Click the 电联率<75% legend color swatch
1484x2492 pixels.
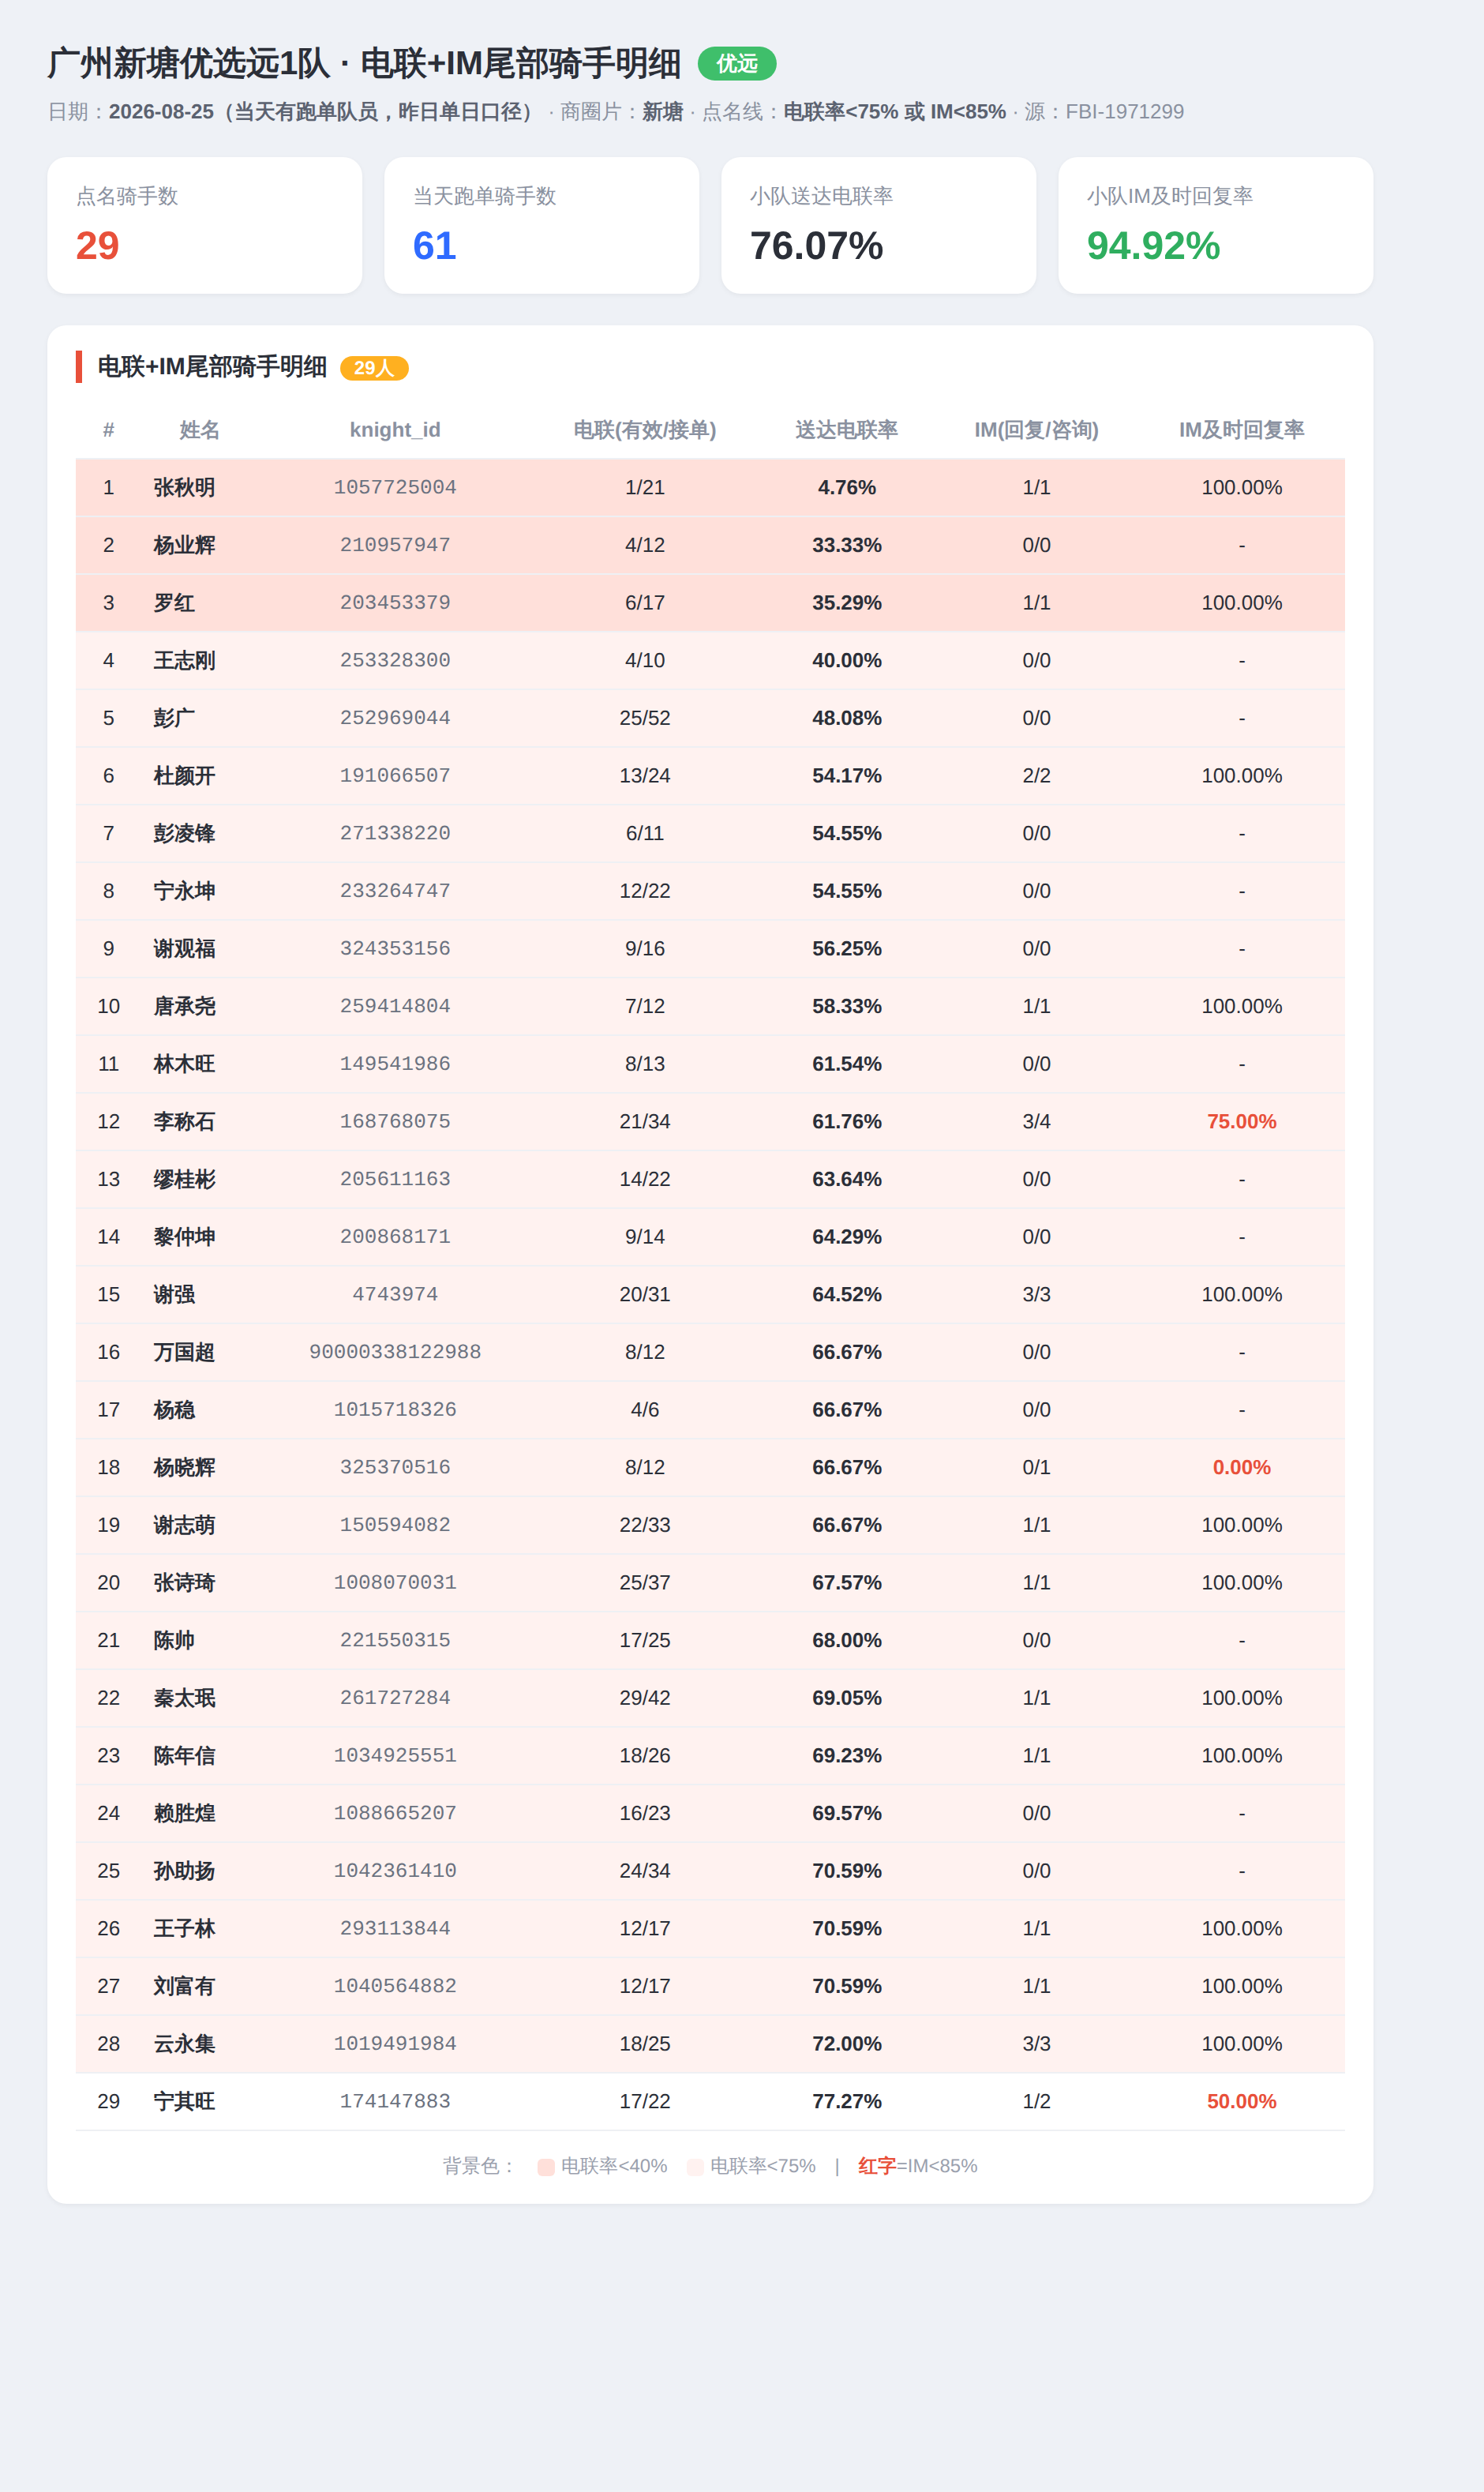695,2167
